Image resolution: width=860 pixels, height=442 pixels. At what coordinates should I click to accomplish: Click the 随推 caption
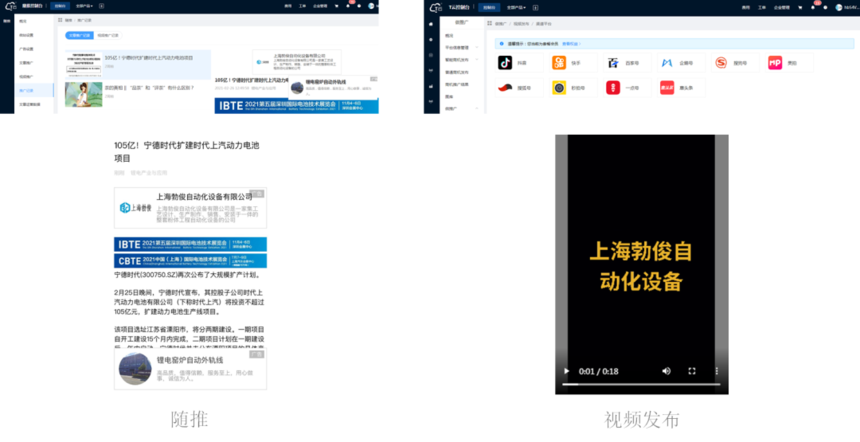[x=189, y=419]
